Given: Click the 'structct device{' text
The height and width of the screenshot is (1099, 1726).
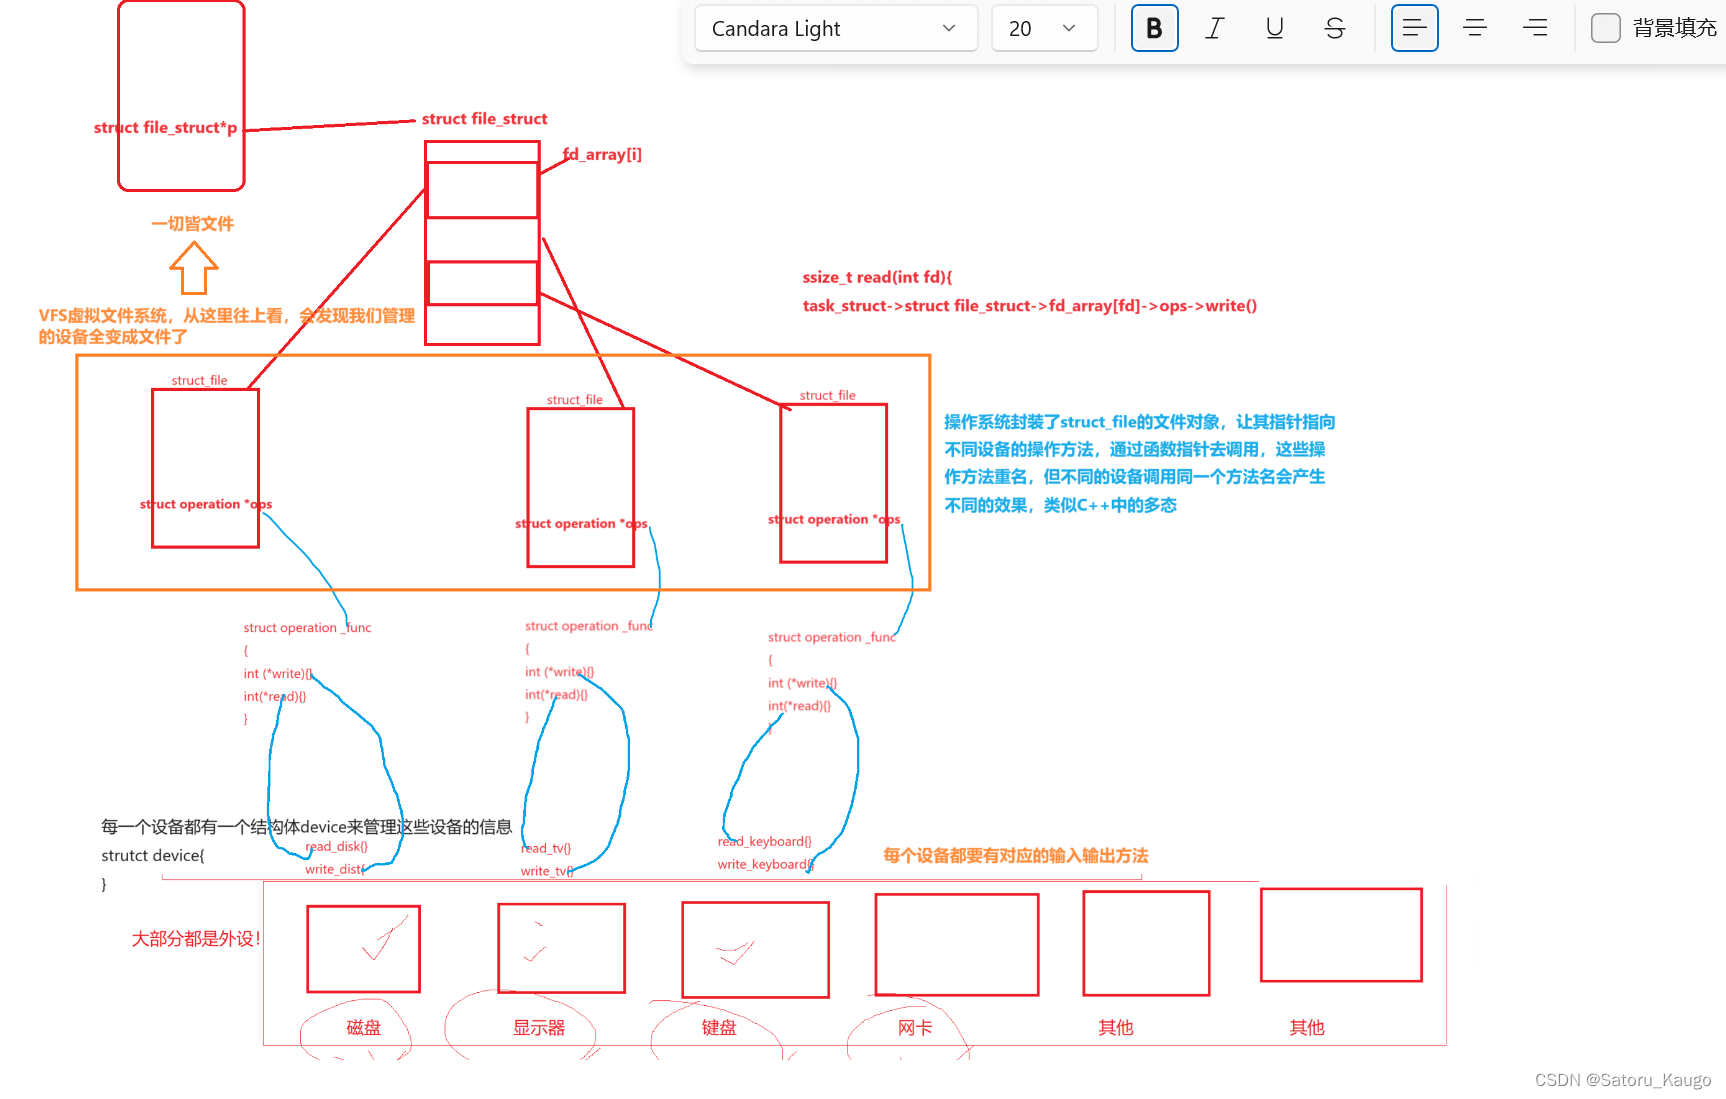Looking at the screenshot, I should pos(153,856).
